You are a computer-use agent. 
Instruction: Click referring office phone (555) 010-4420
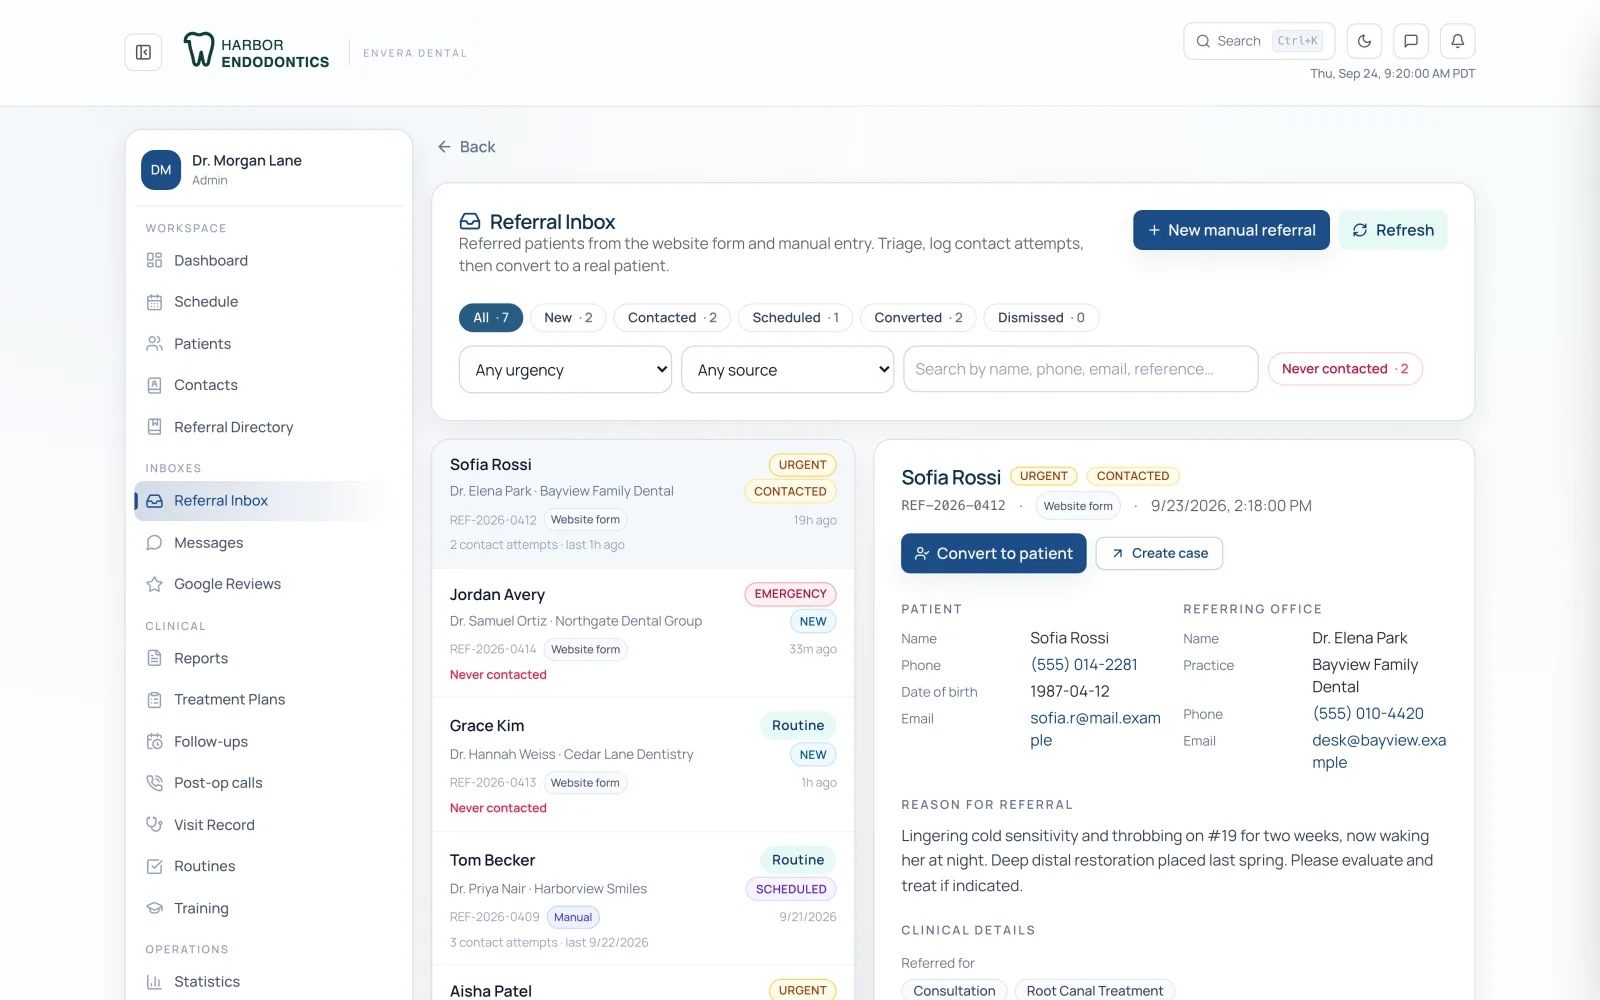click(1368, 714)
